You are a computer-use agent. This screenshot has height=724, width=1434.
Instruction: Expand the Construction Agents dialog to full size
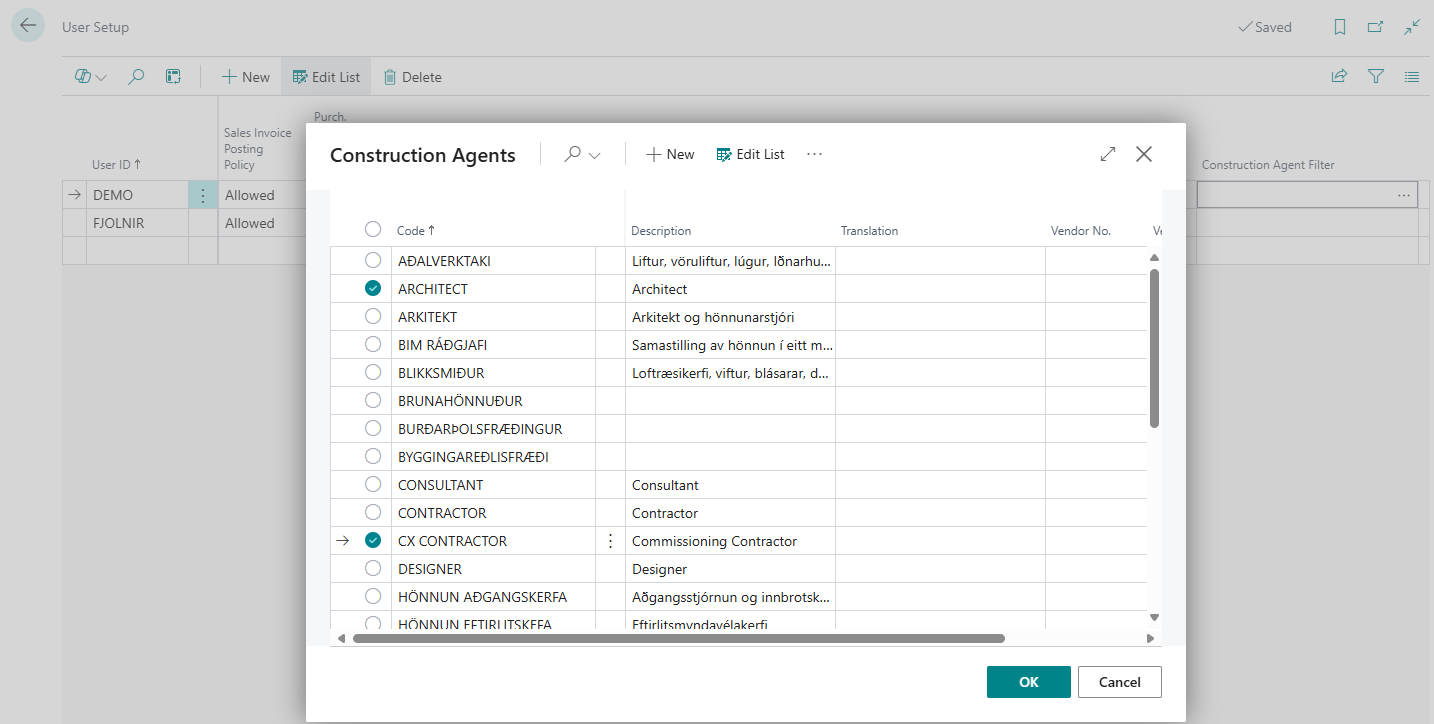(1107, 154)
